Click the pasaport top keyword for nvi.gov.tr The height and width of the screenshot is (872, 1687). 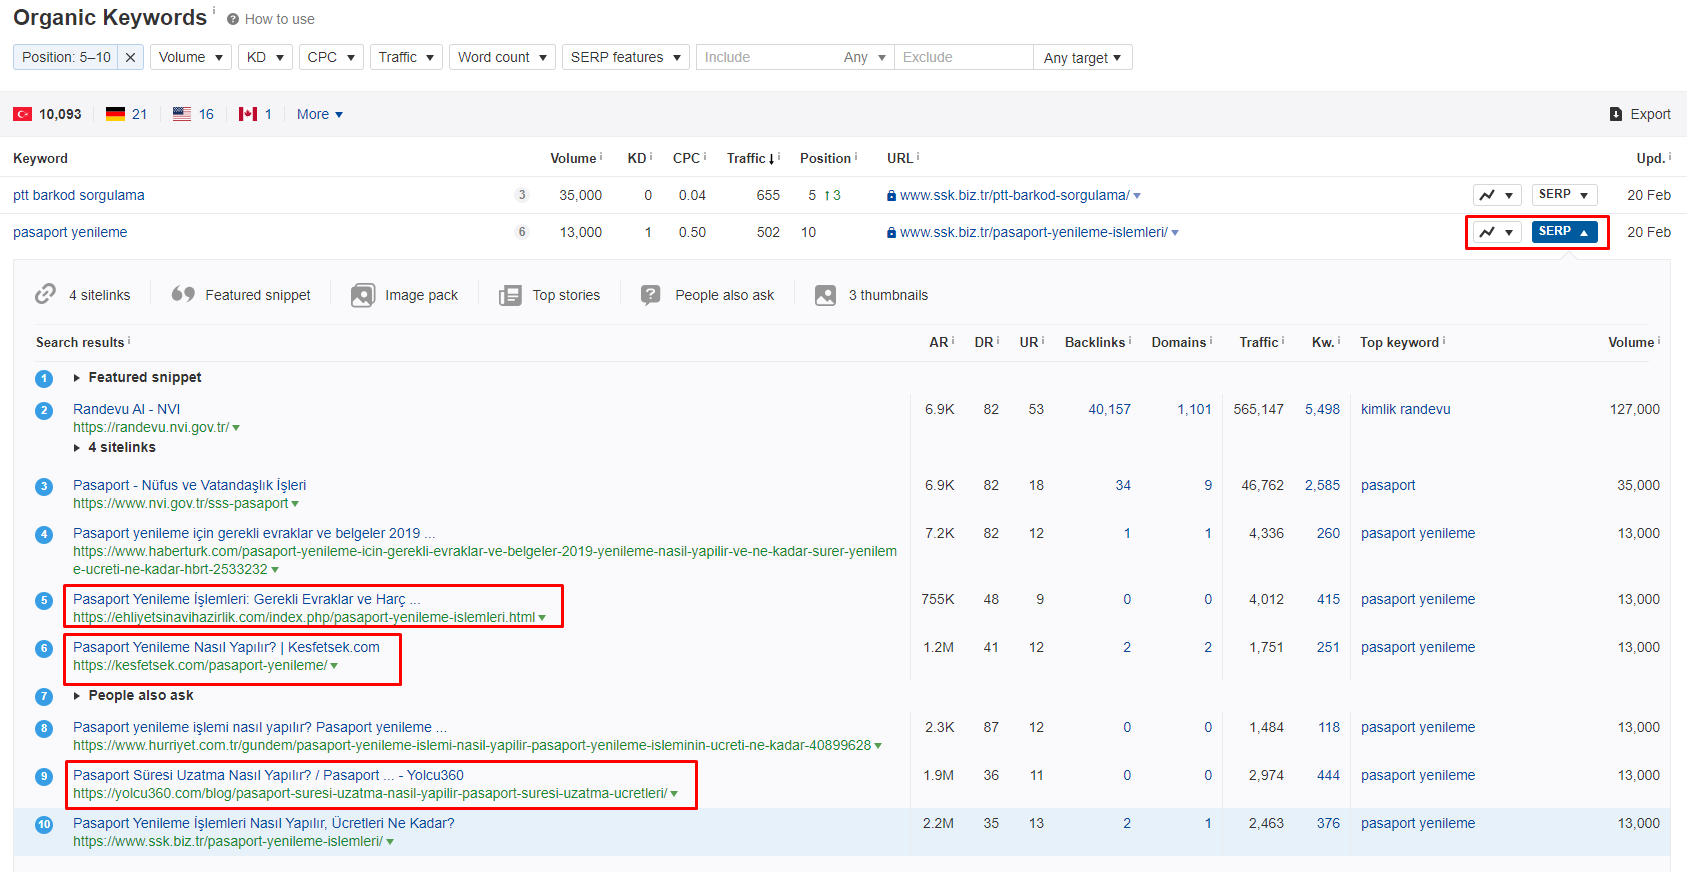pos(1388,485)
